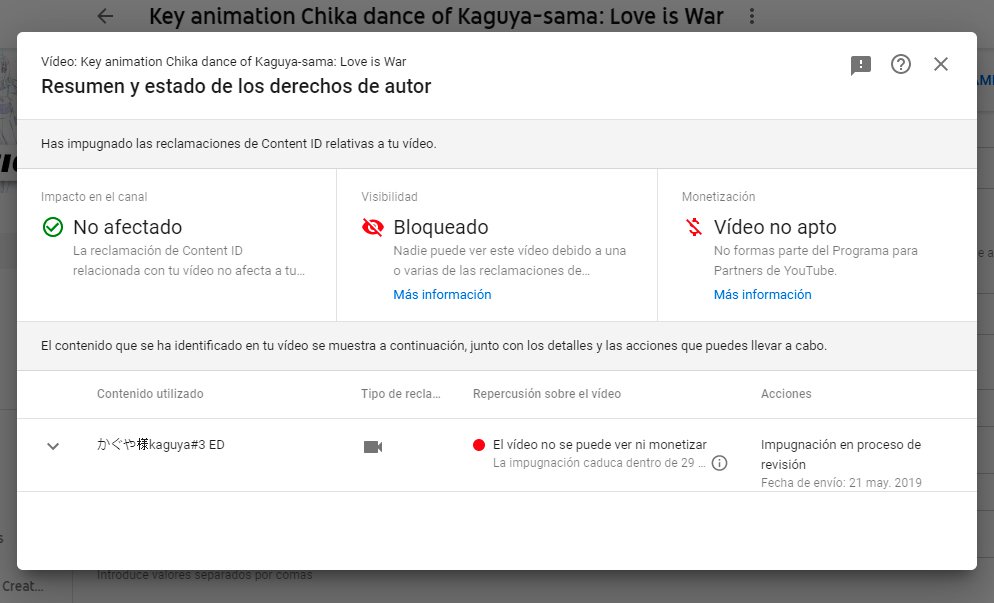Click the info icon next to dispute expiry

719,463
